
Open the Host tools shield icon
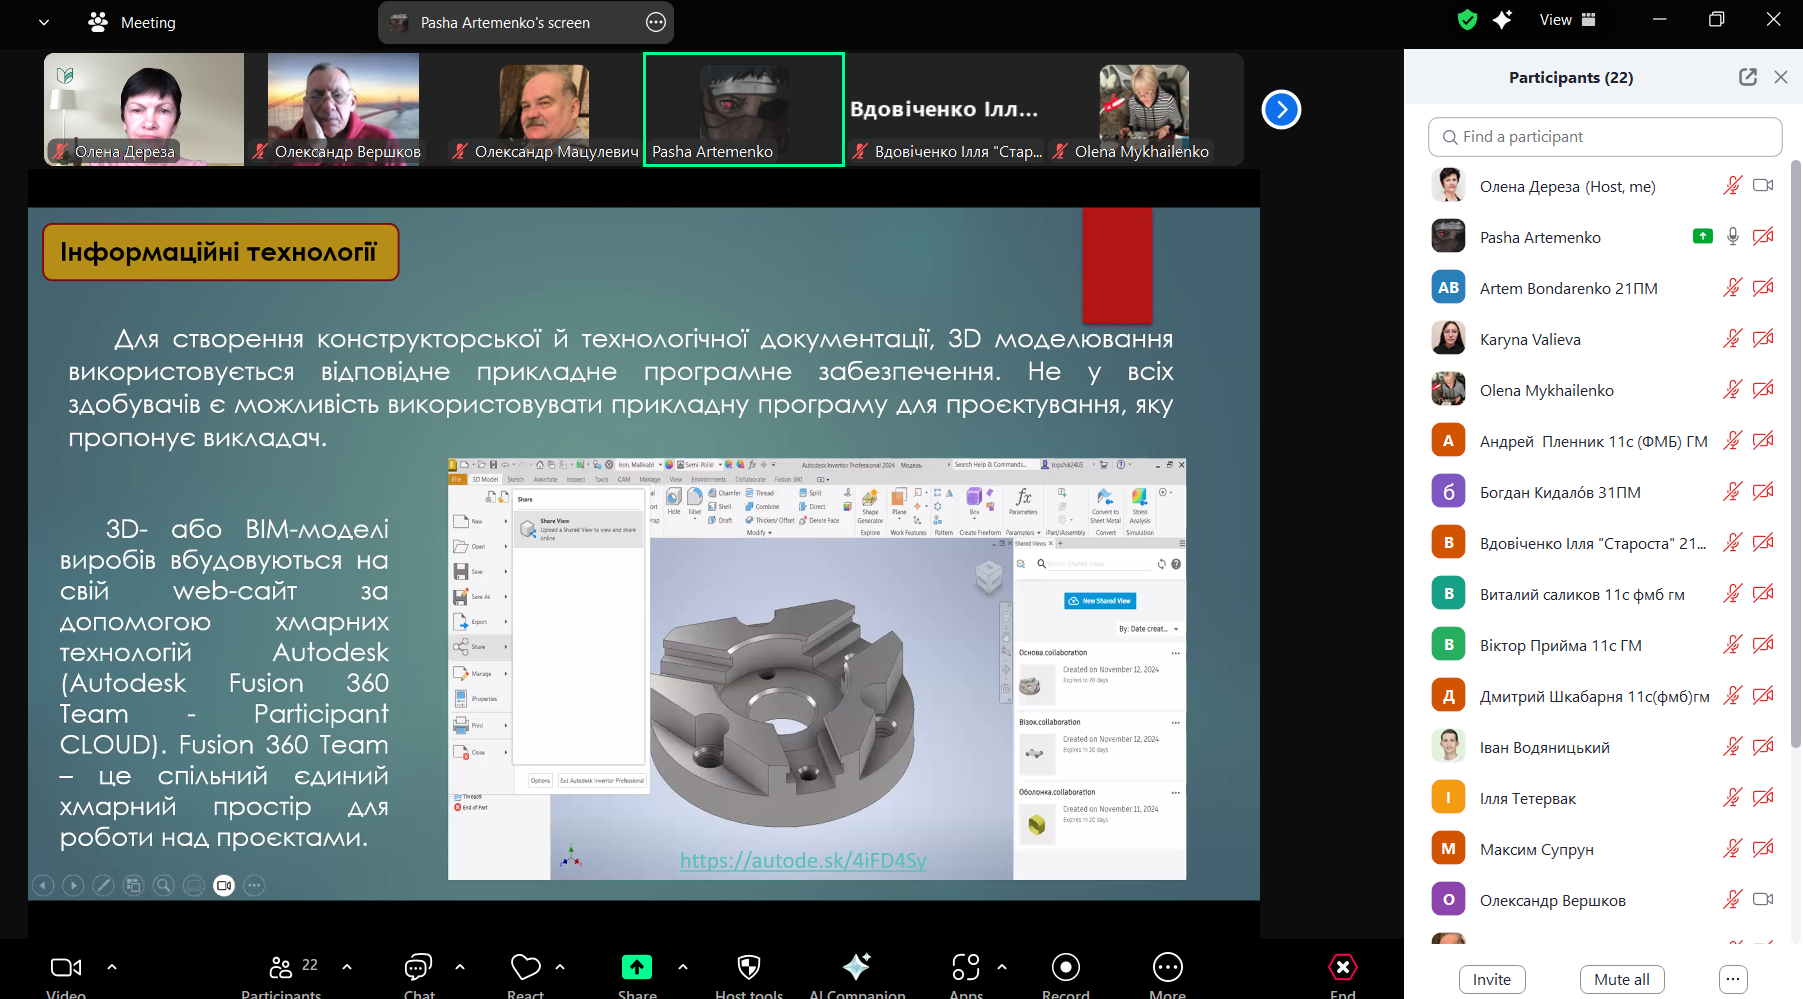pos(748,967)
